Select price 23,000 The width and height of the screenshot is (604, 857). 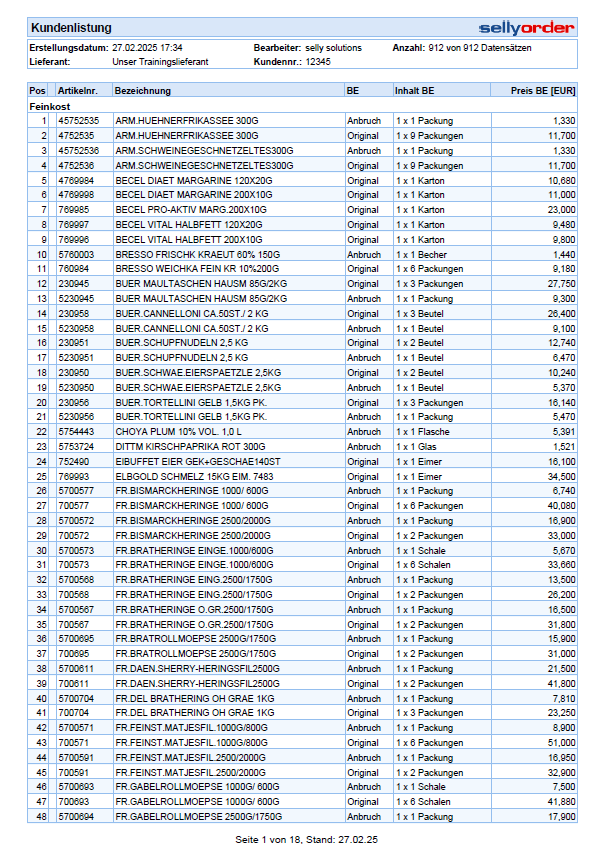point(561,209)
